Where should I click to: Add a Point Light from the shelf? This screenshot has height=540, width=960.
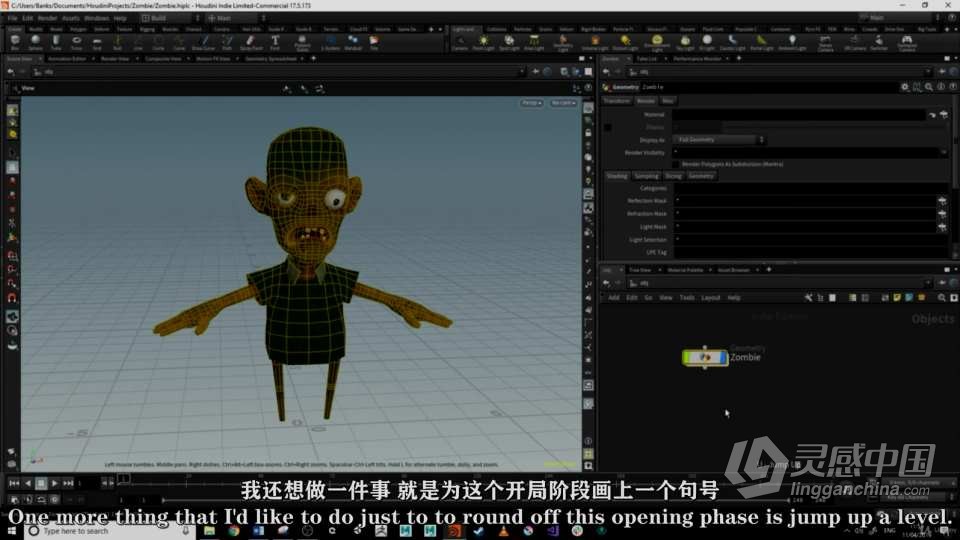tap(483, 42)
